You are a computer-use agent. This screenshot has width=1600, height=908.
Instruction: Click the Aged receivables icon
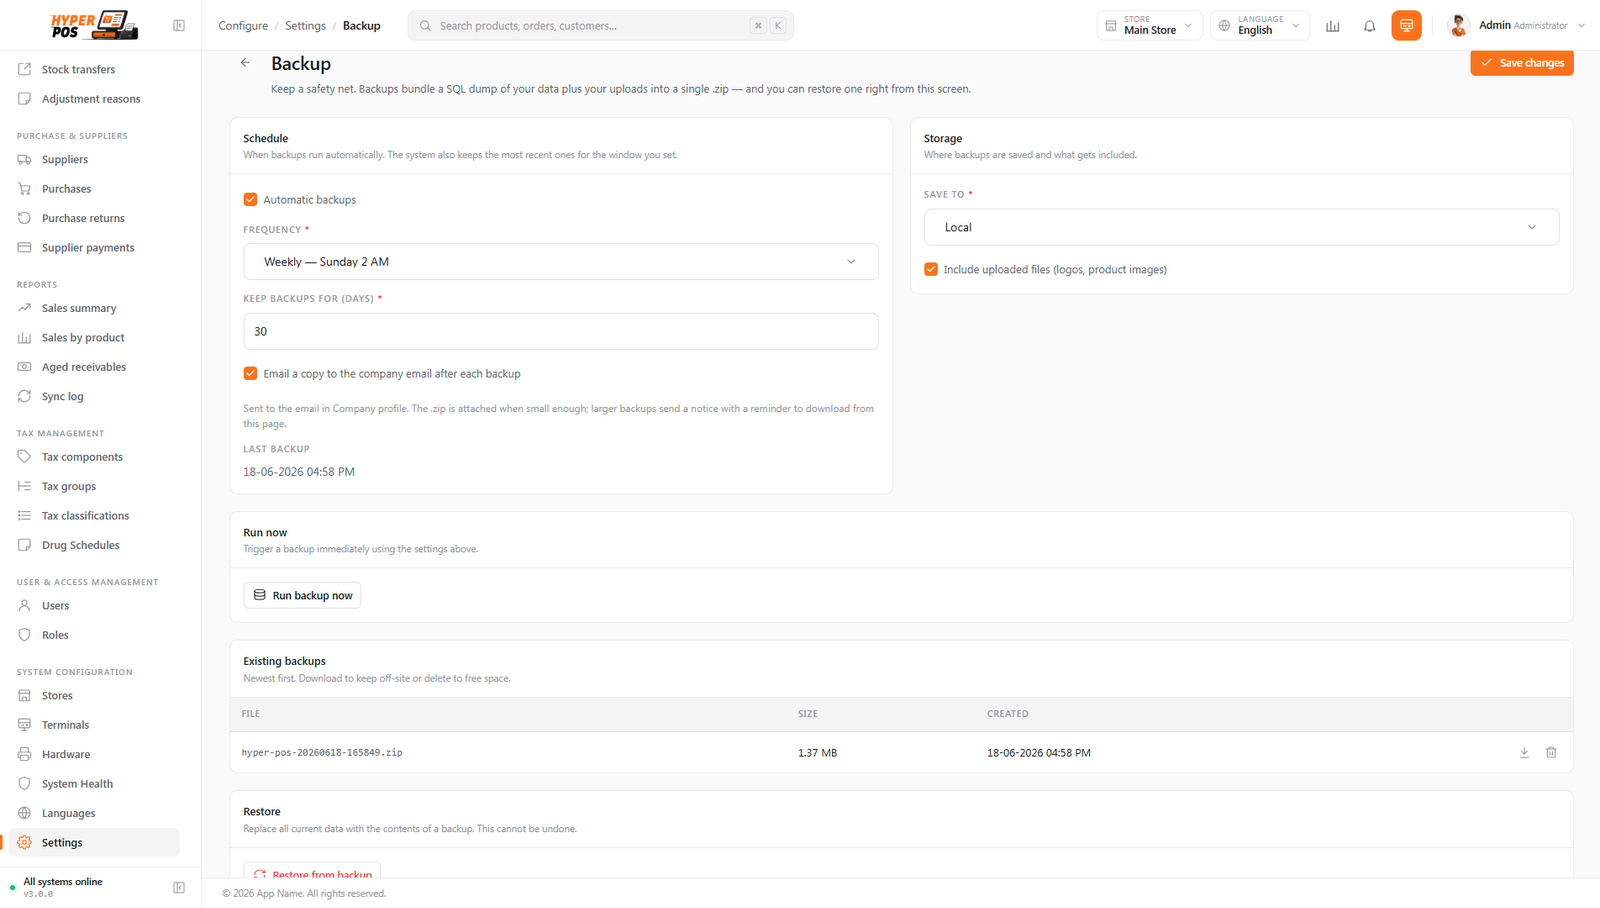point(24,367)
